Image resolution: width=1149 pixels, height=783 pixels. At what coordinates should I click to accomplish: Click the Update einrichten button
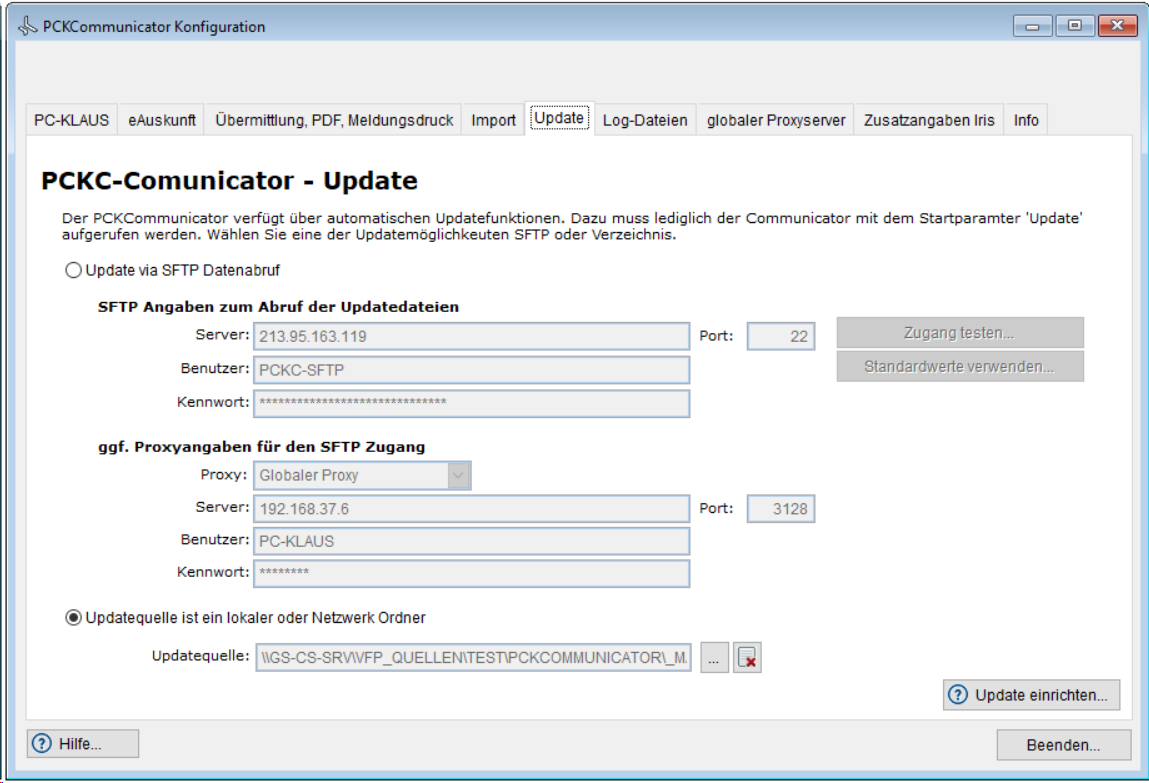coord(1031,695)
